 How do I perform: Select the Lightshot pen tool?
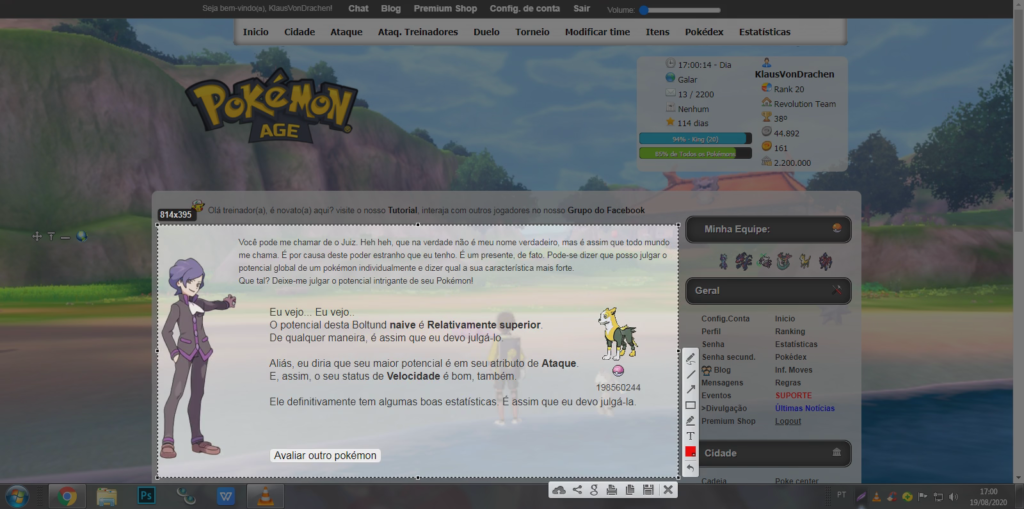(690, 358)
